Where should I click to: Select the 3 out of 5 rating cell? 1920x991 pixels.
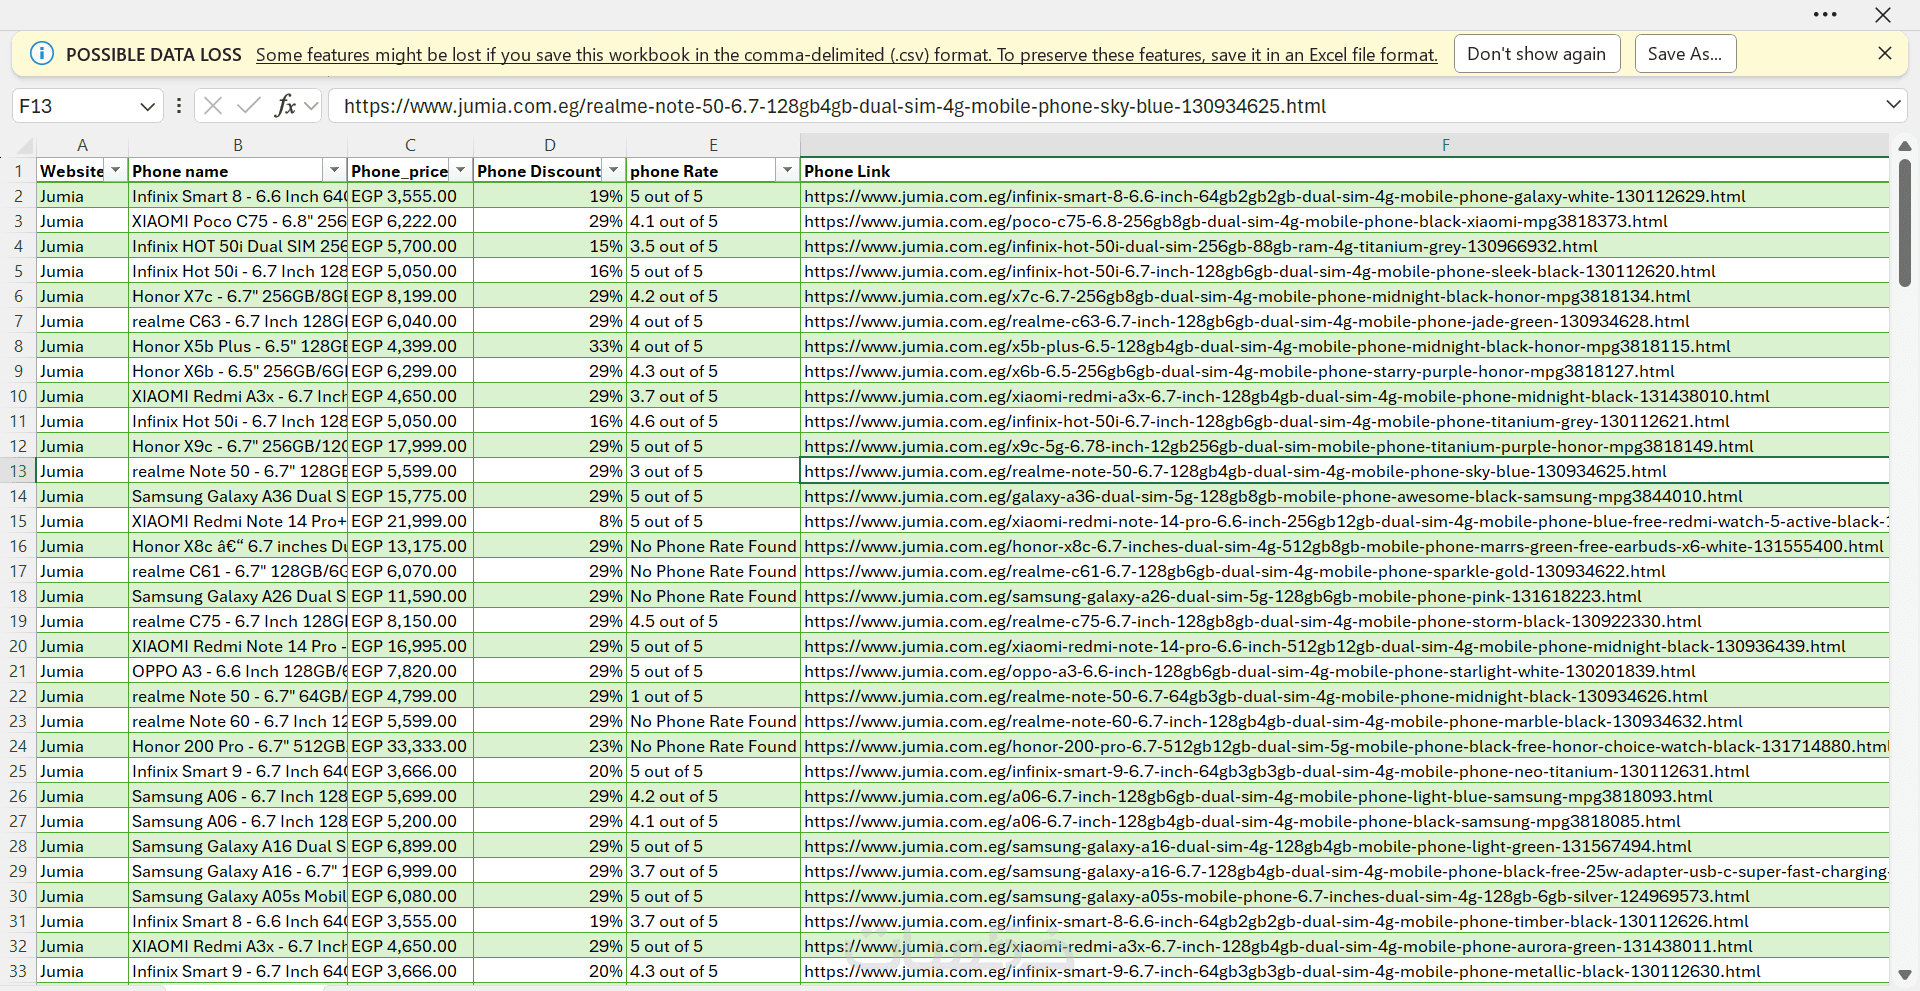pyautogui.click(x=713, y=471)
